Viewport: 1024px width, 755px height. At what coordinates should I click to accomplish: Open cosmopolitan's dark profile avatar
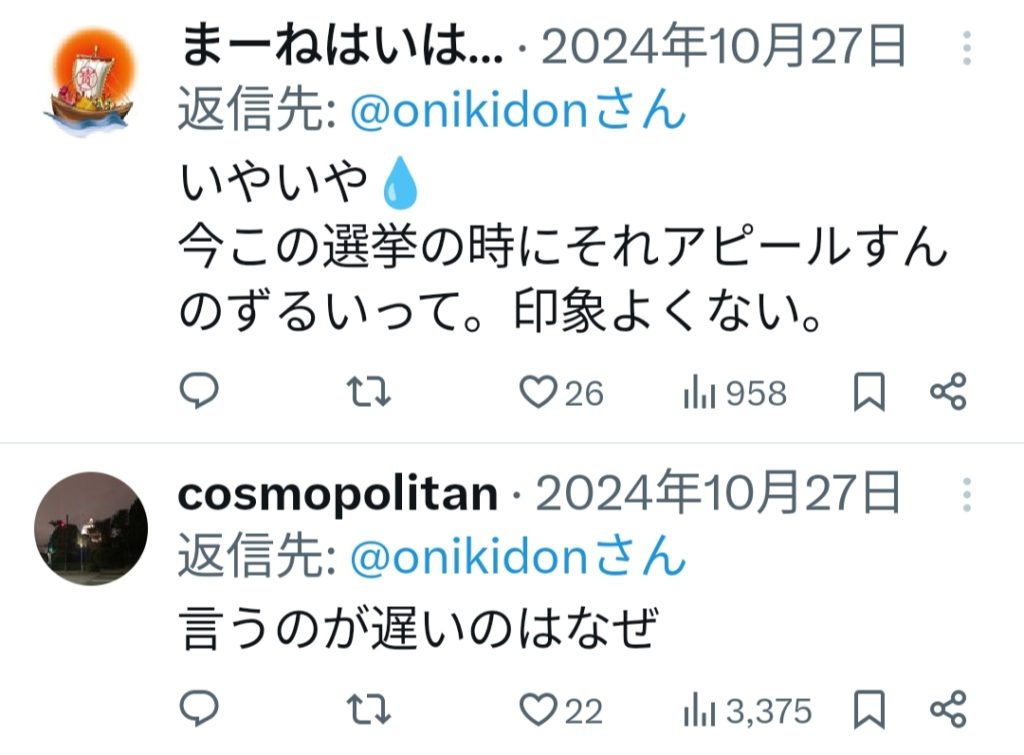pos(91,529)
